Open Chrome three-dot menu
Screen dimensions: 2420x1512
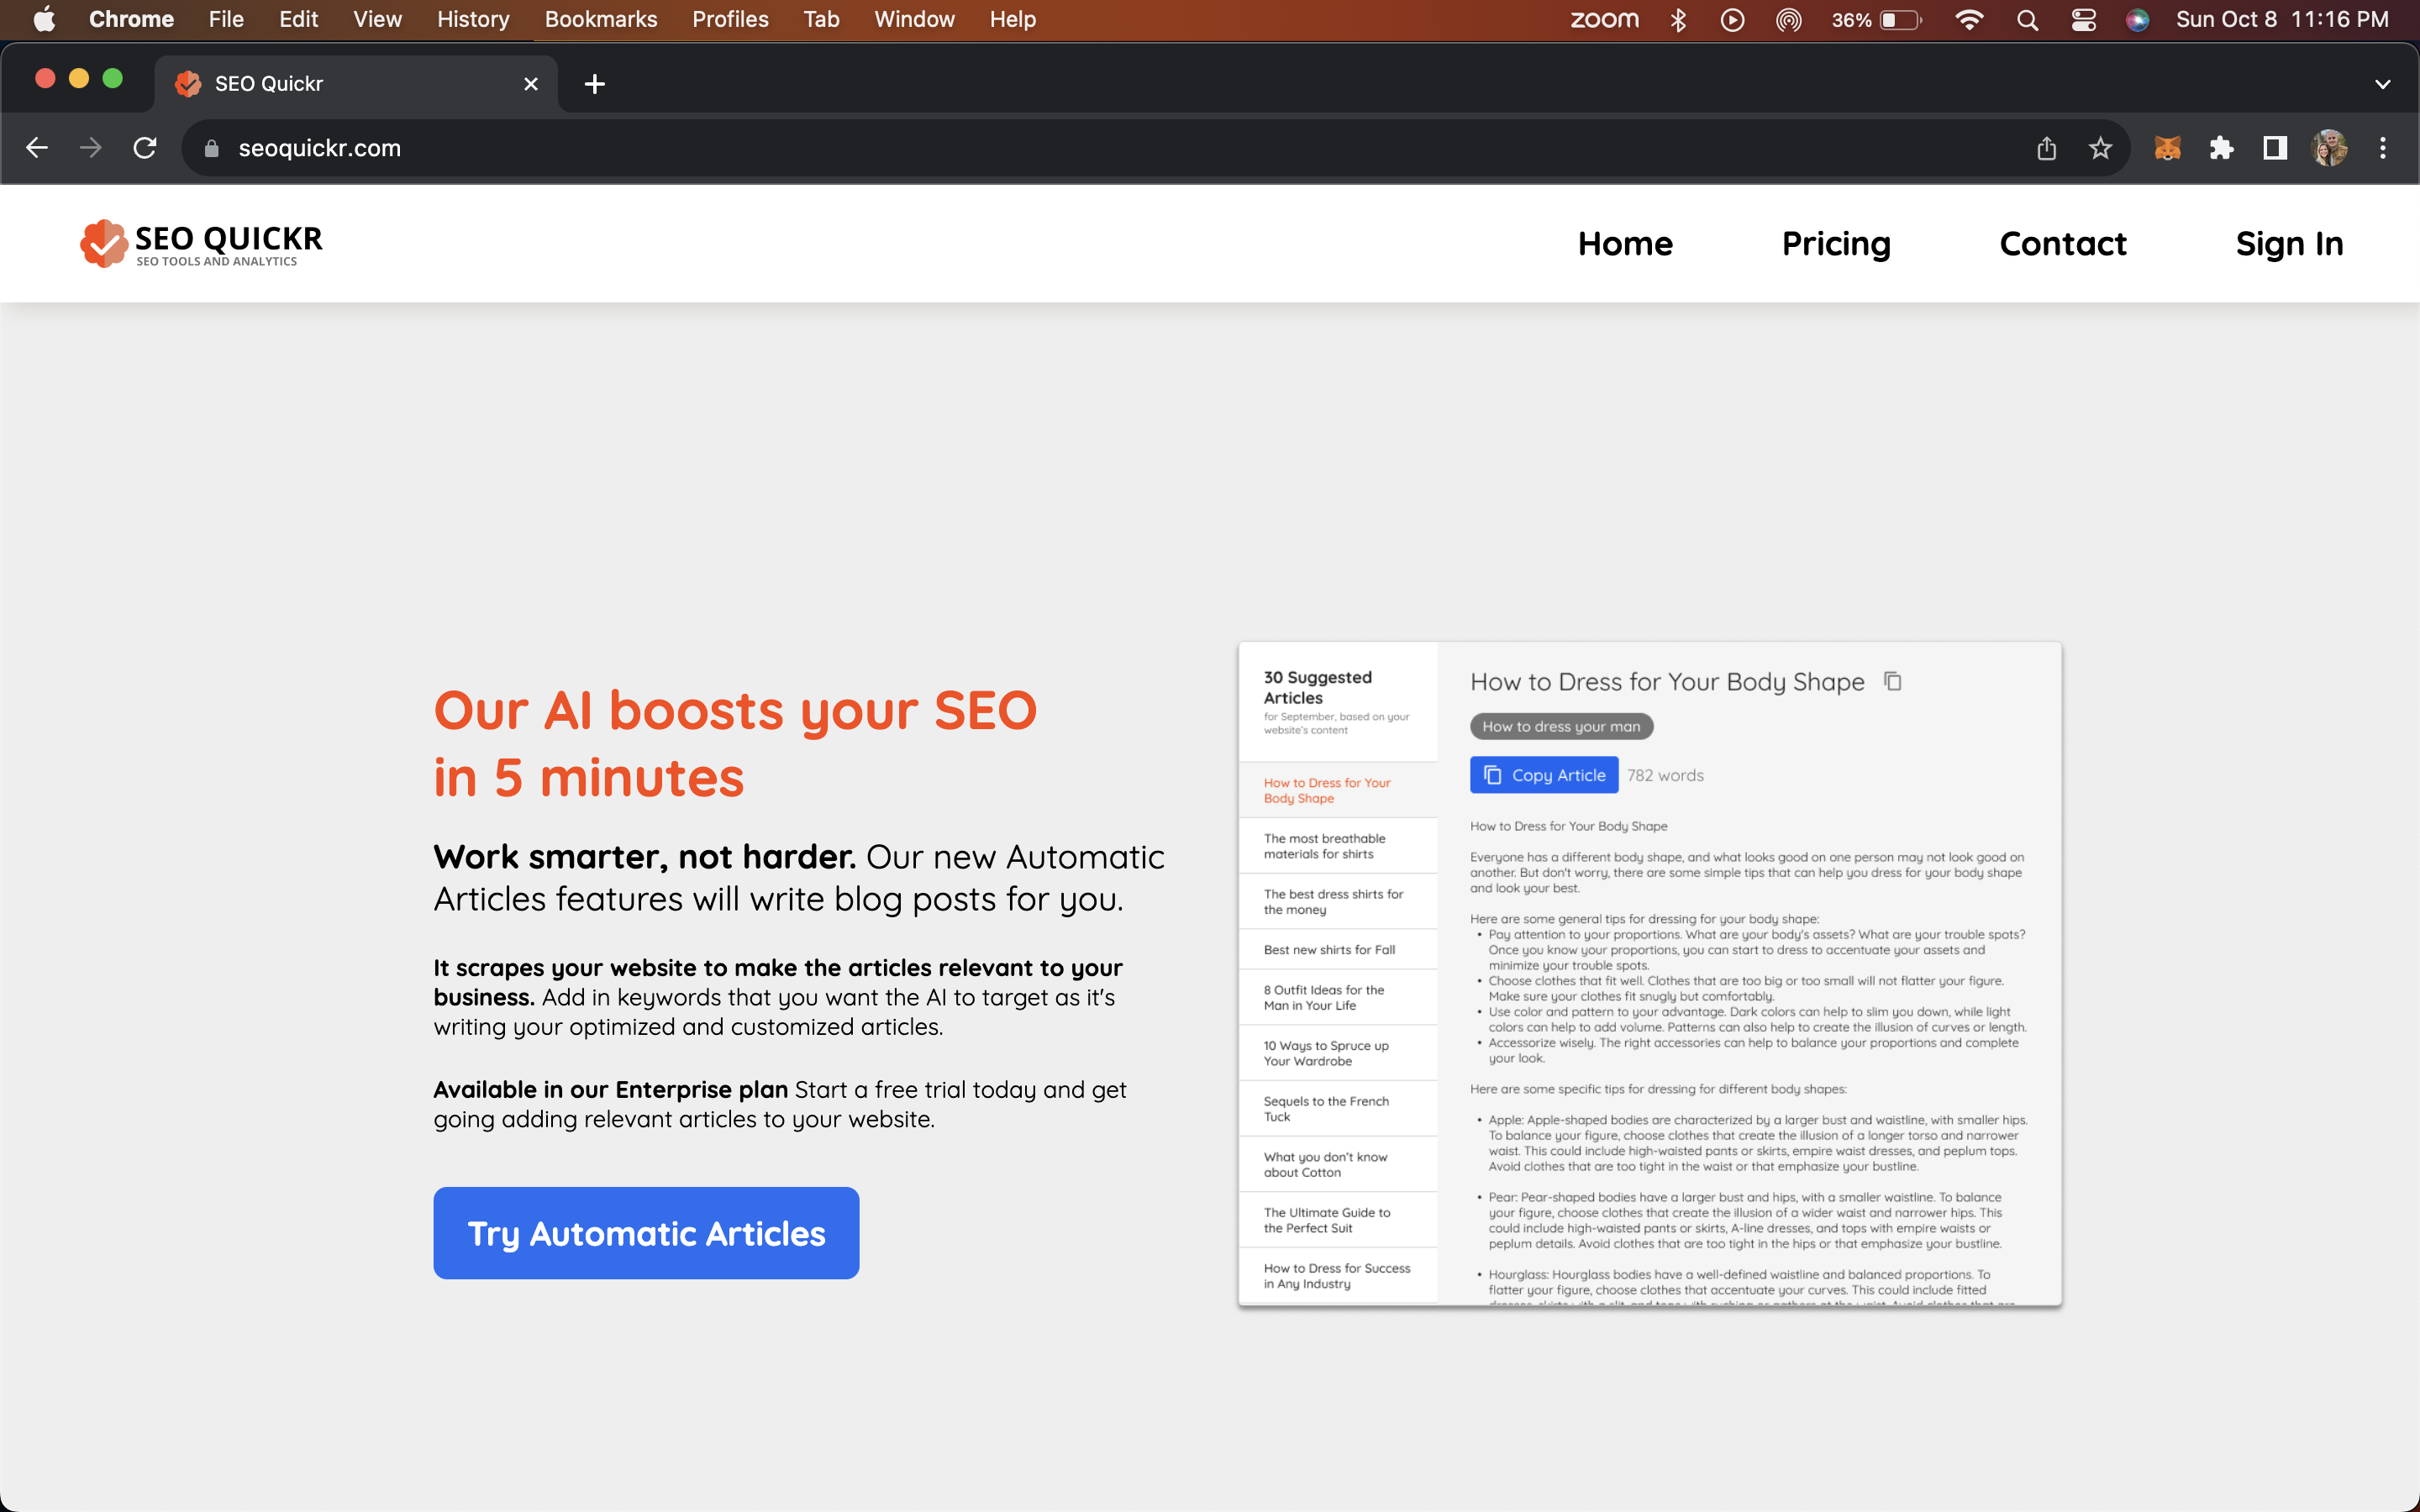(x=2383, y=148)
